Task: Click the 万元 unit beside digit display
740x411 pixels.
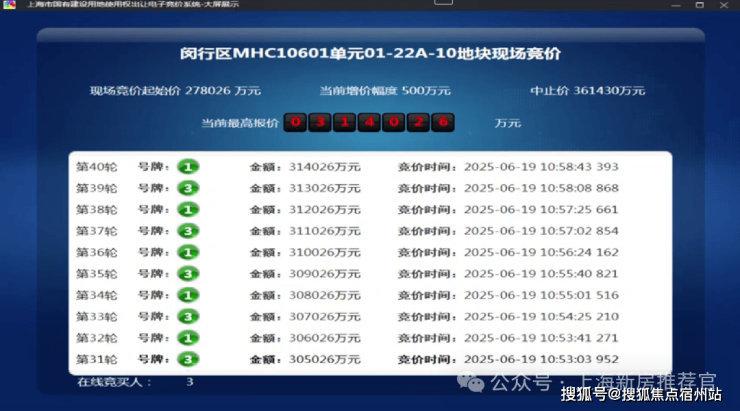Action: [507, 123]
